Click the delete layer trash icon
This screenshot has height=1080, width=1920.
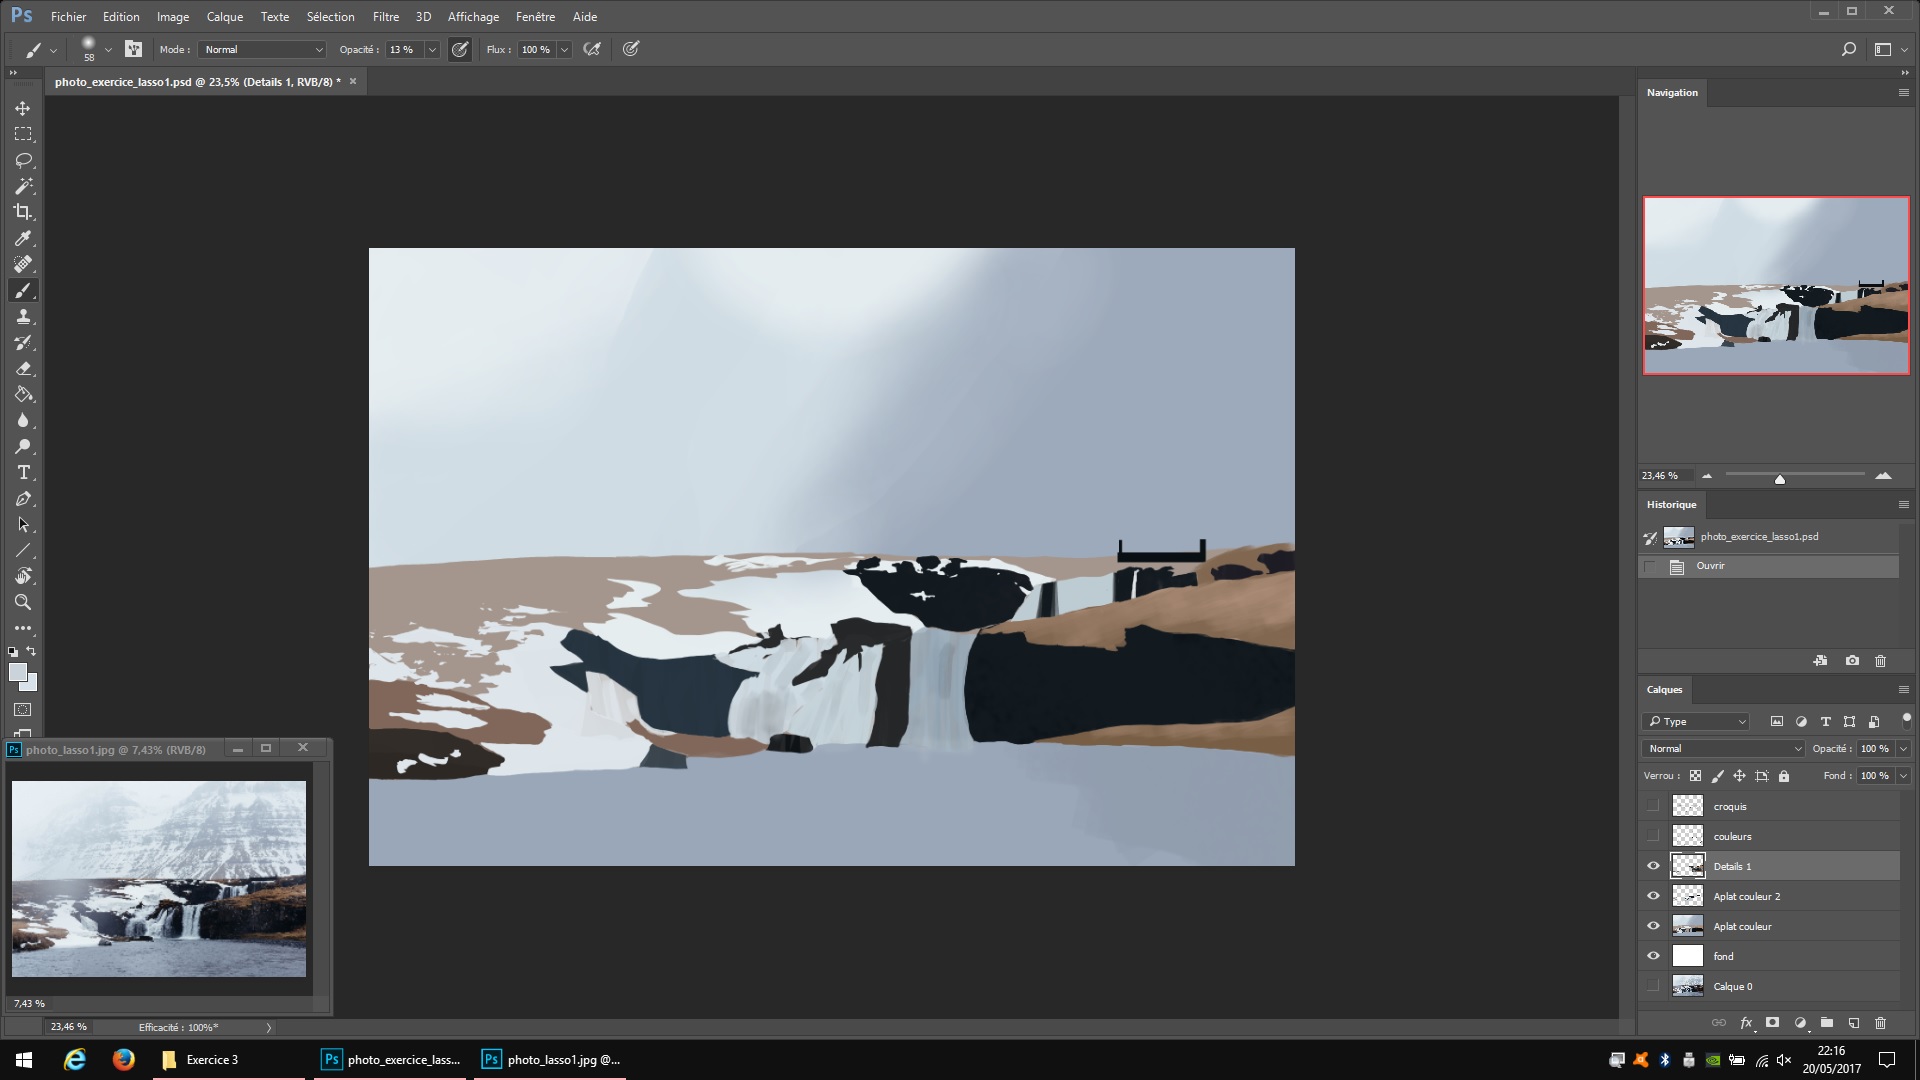[x=1880, y=1023]
